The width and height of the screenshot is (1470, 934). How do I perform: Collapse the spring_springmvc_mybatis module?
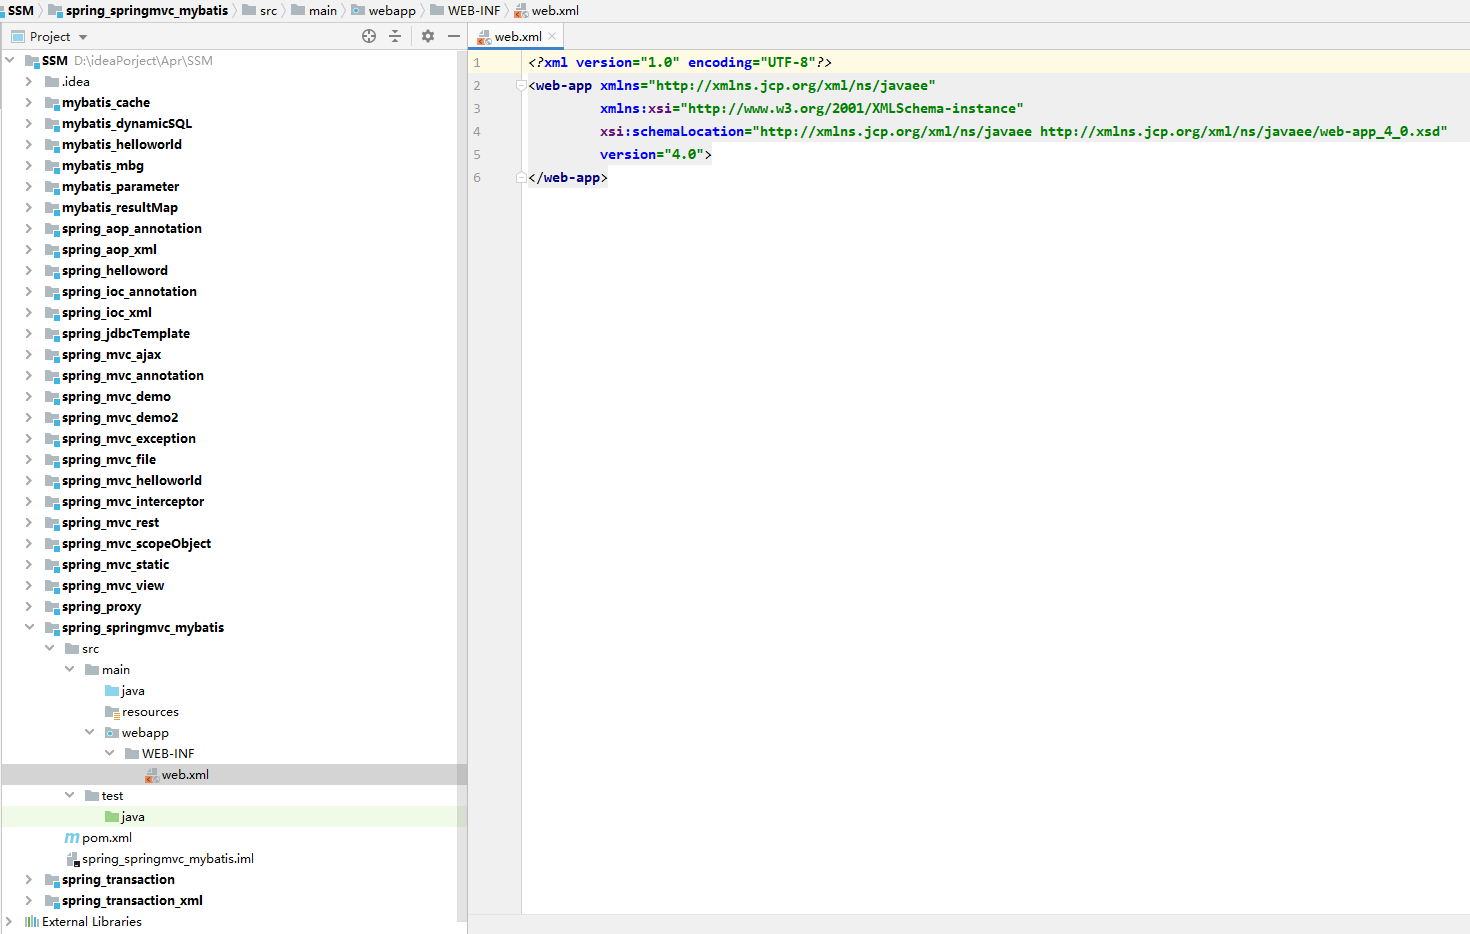[x=29, y=627]
